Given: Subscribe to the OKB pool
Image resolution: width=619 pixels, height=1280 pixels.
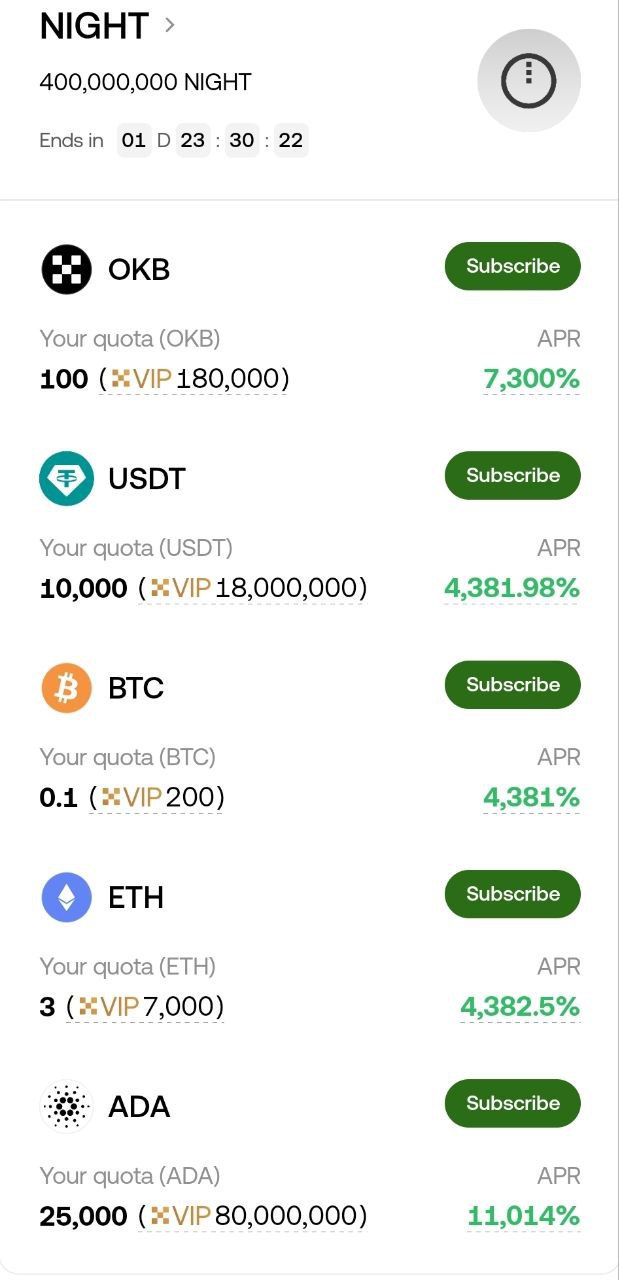Looking at the screenshot, I should click(x=512, y=266).
